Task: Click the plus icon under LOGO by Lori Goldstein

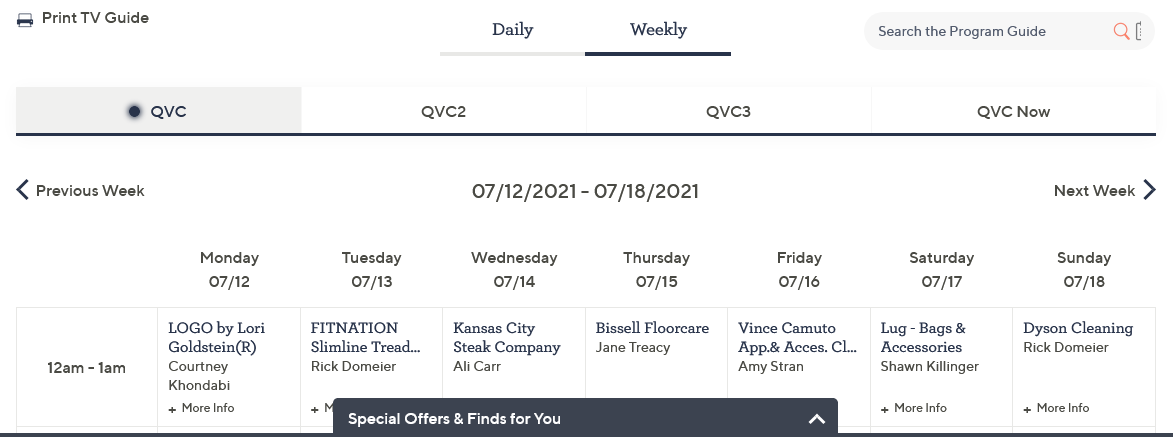Action: 172,409
